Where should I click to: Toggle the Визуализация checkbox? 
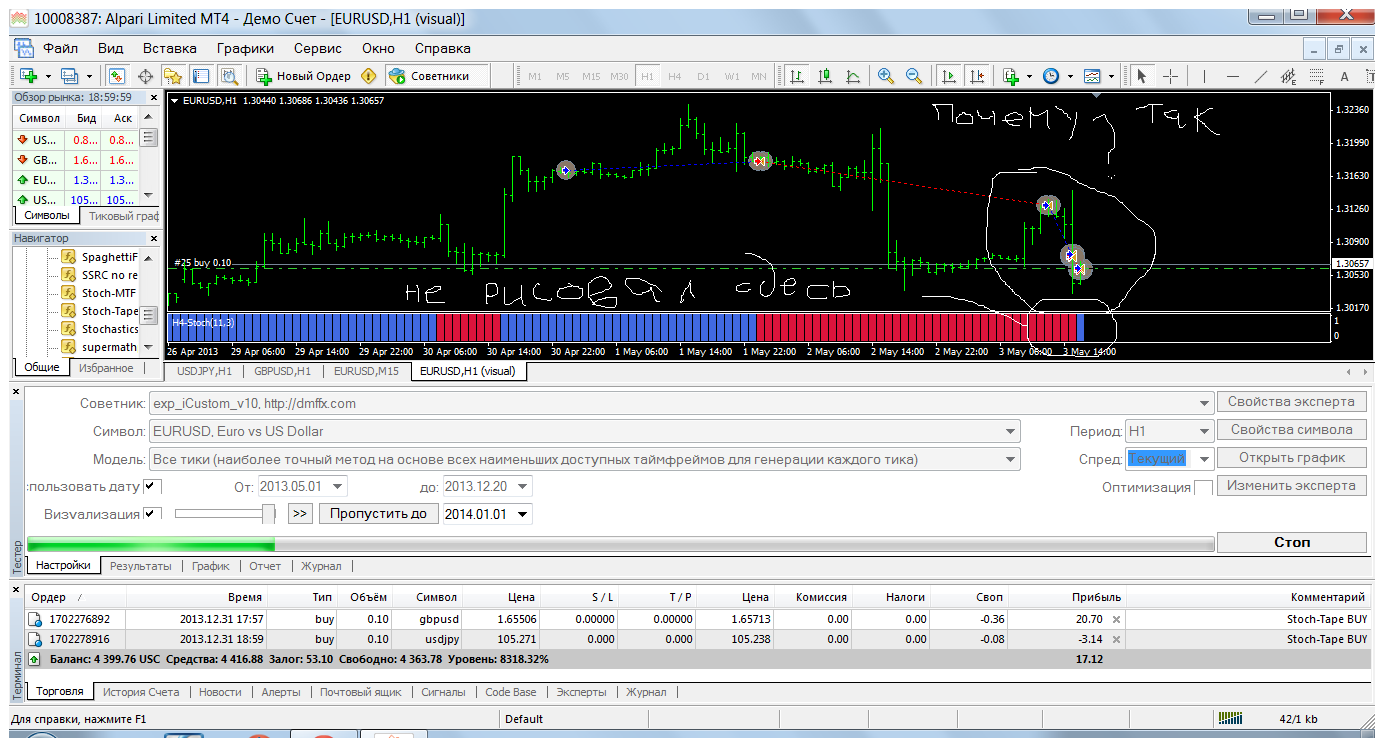coord(153,514)
